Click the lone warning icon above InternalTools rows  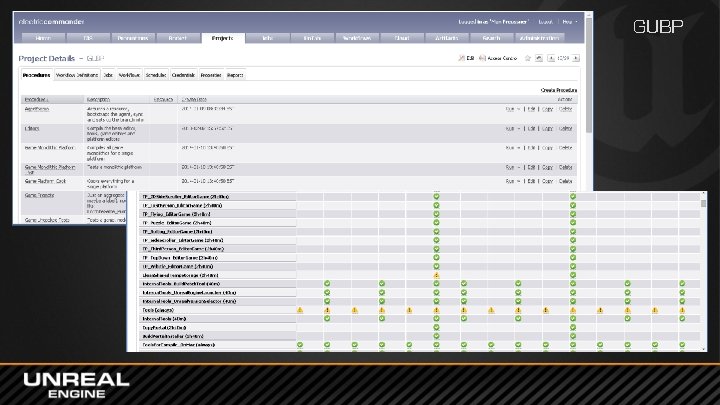click(x=436, y=275)
